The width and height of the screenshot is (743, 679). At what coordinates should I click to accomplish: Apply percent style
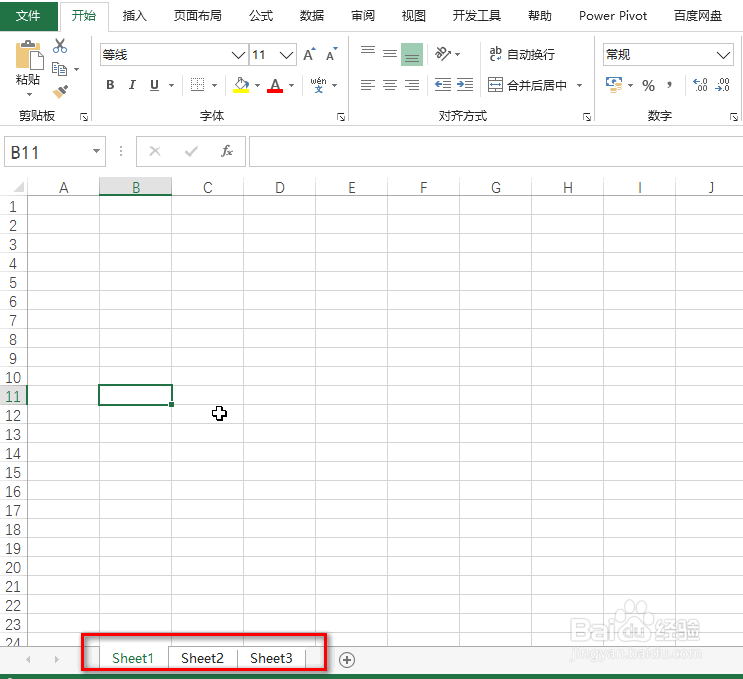[648, 85]
